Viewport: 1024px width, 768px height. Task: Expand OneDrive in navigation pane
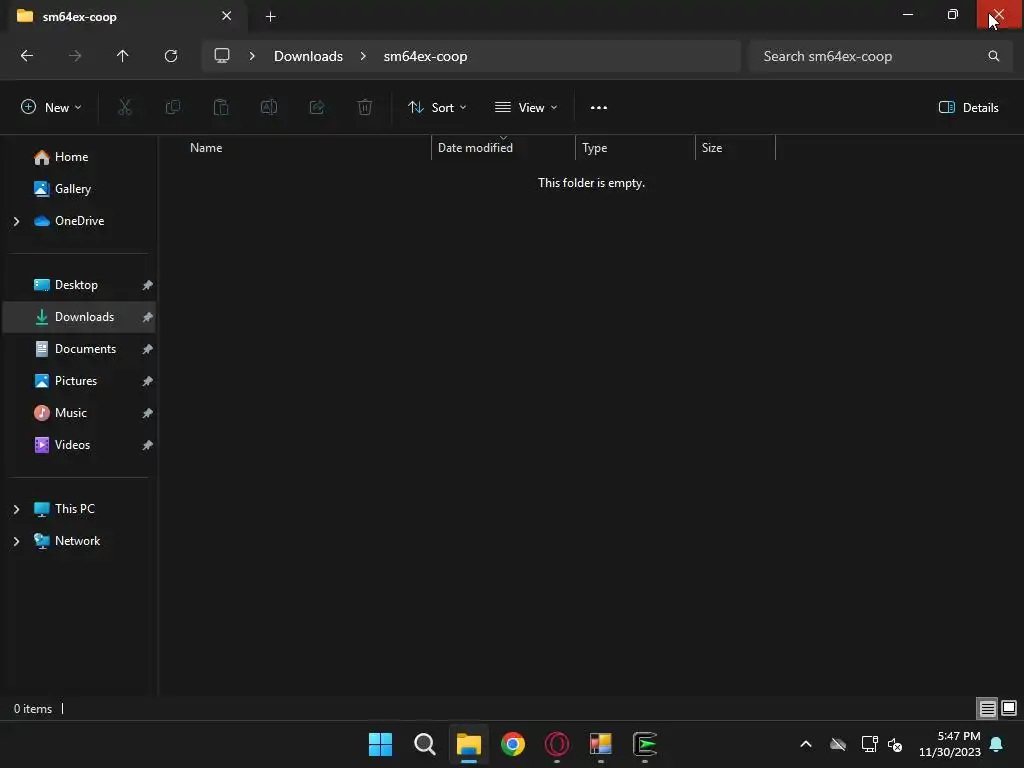pos(16,221)
